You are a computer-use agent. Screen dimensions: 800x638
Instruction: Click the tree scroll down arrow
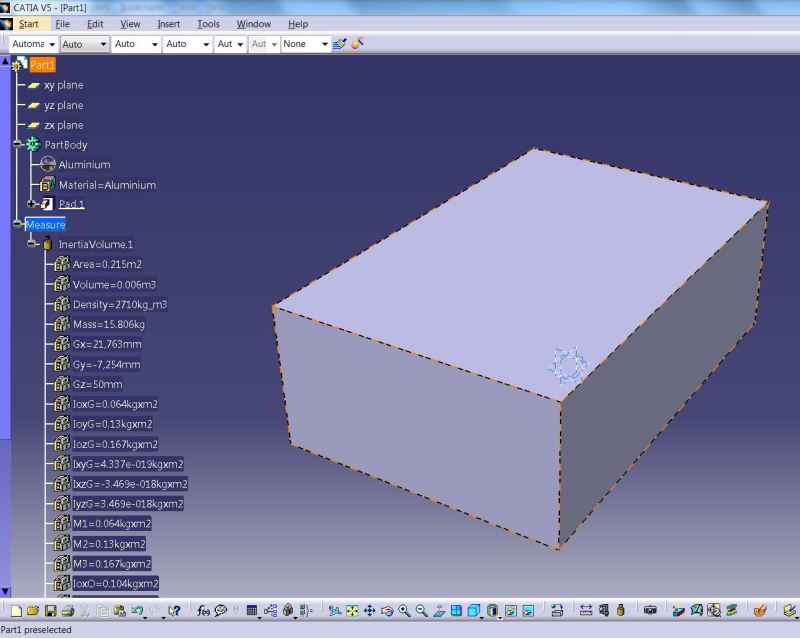5,592
